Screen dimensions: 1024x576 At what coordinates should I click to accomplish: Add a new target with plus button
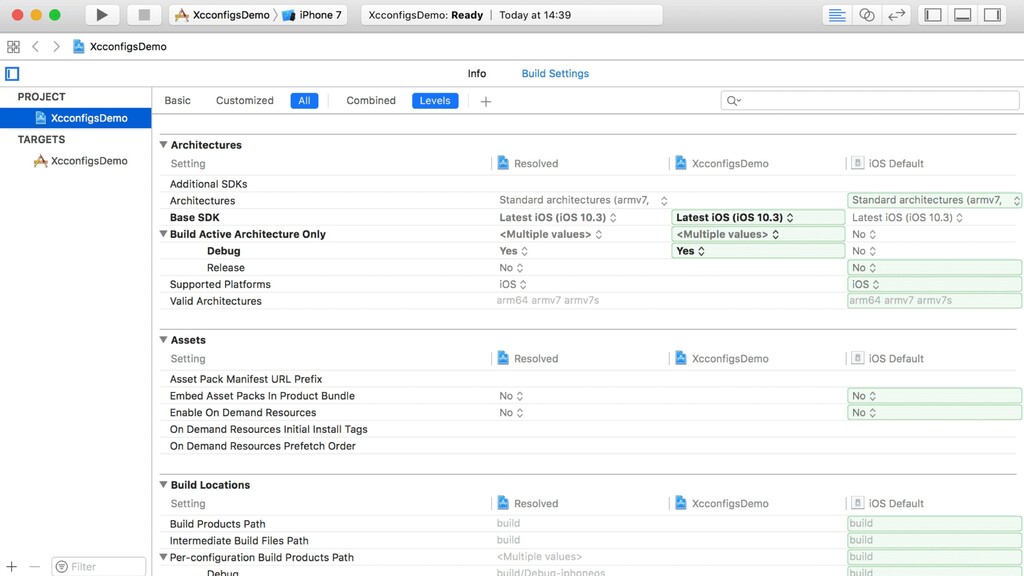click(x=12, y=566)
